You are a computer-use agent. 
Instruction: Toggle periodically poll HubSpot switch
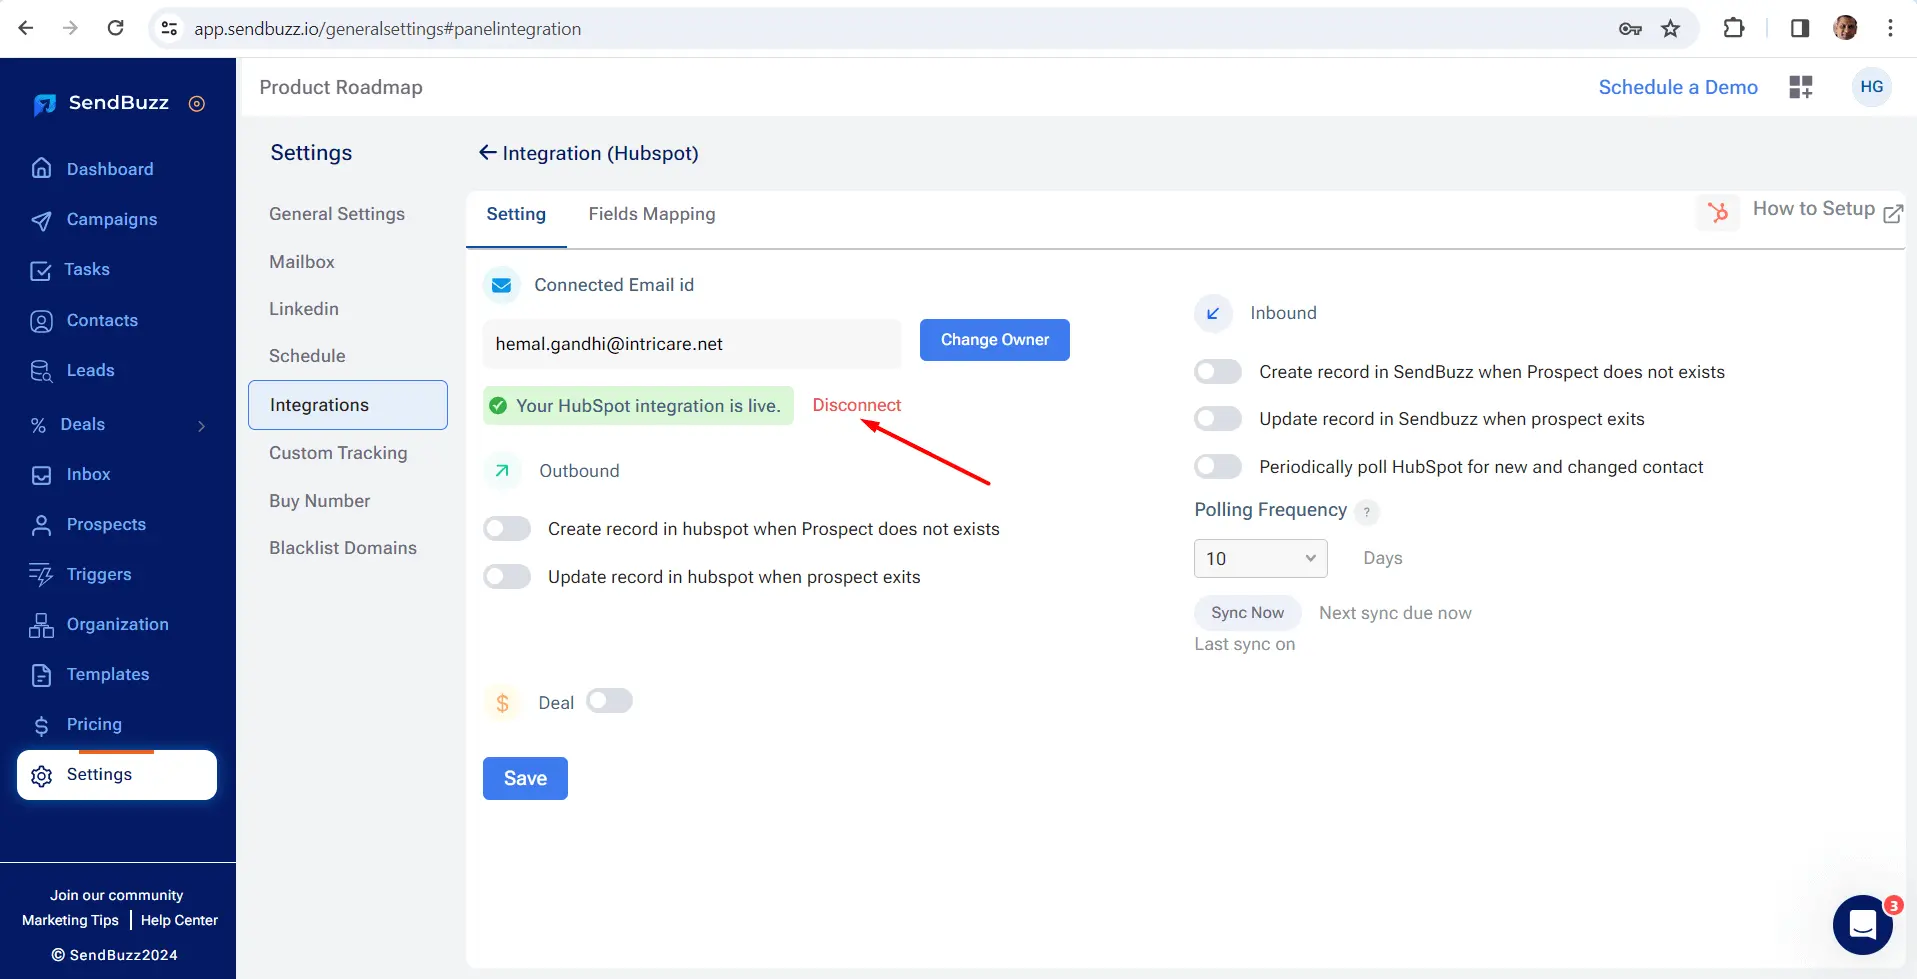[x=1218, y=467]
